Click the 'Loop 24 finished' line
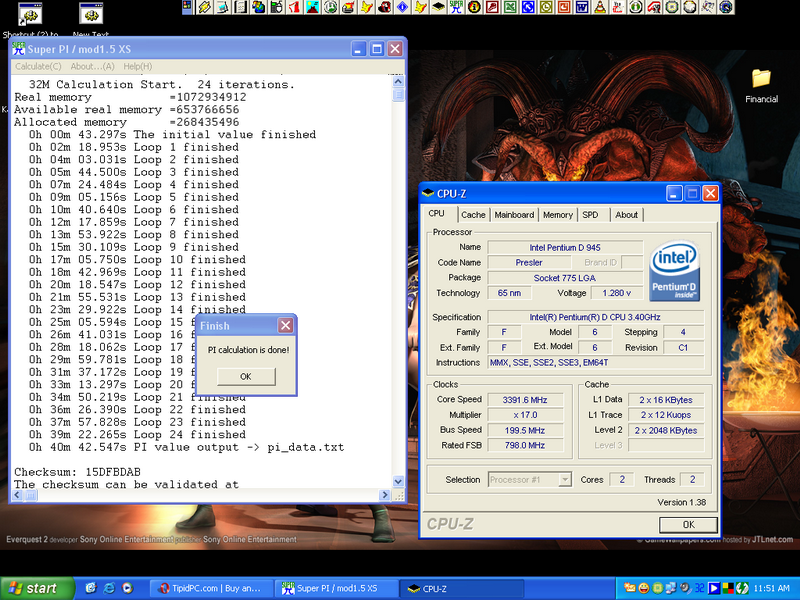800x600 pixels. pyautogui.click(x=137, y=435)
